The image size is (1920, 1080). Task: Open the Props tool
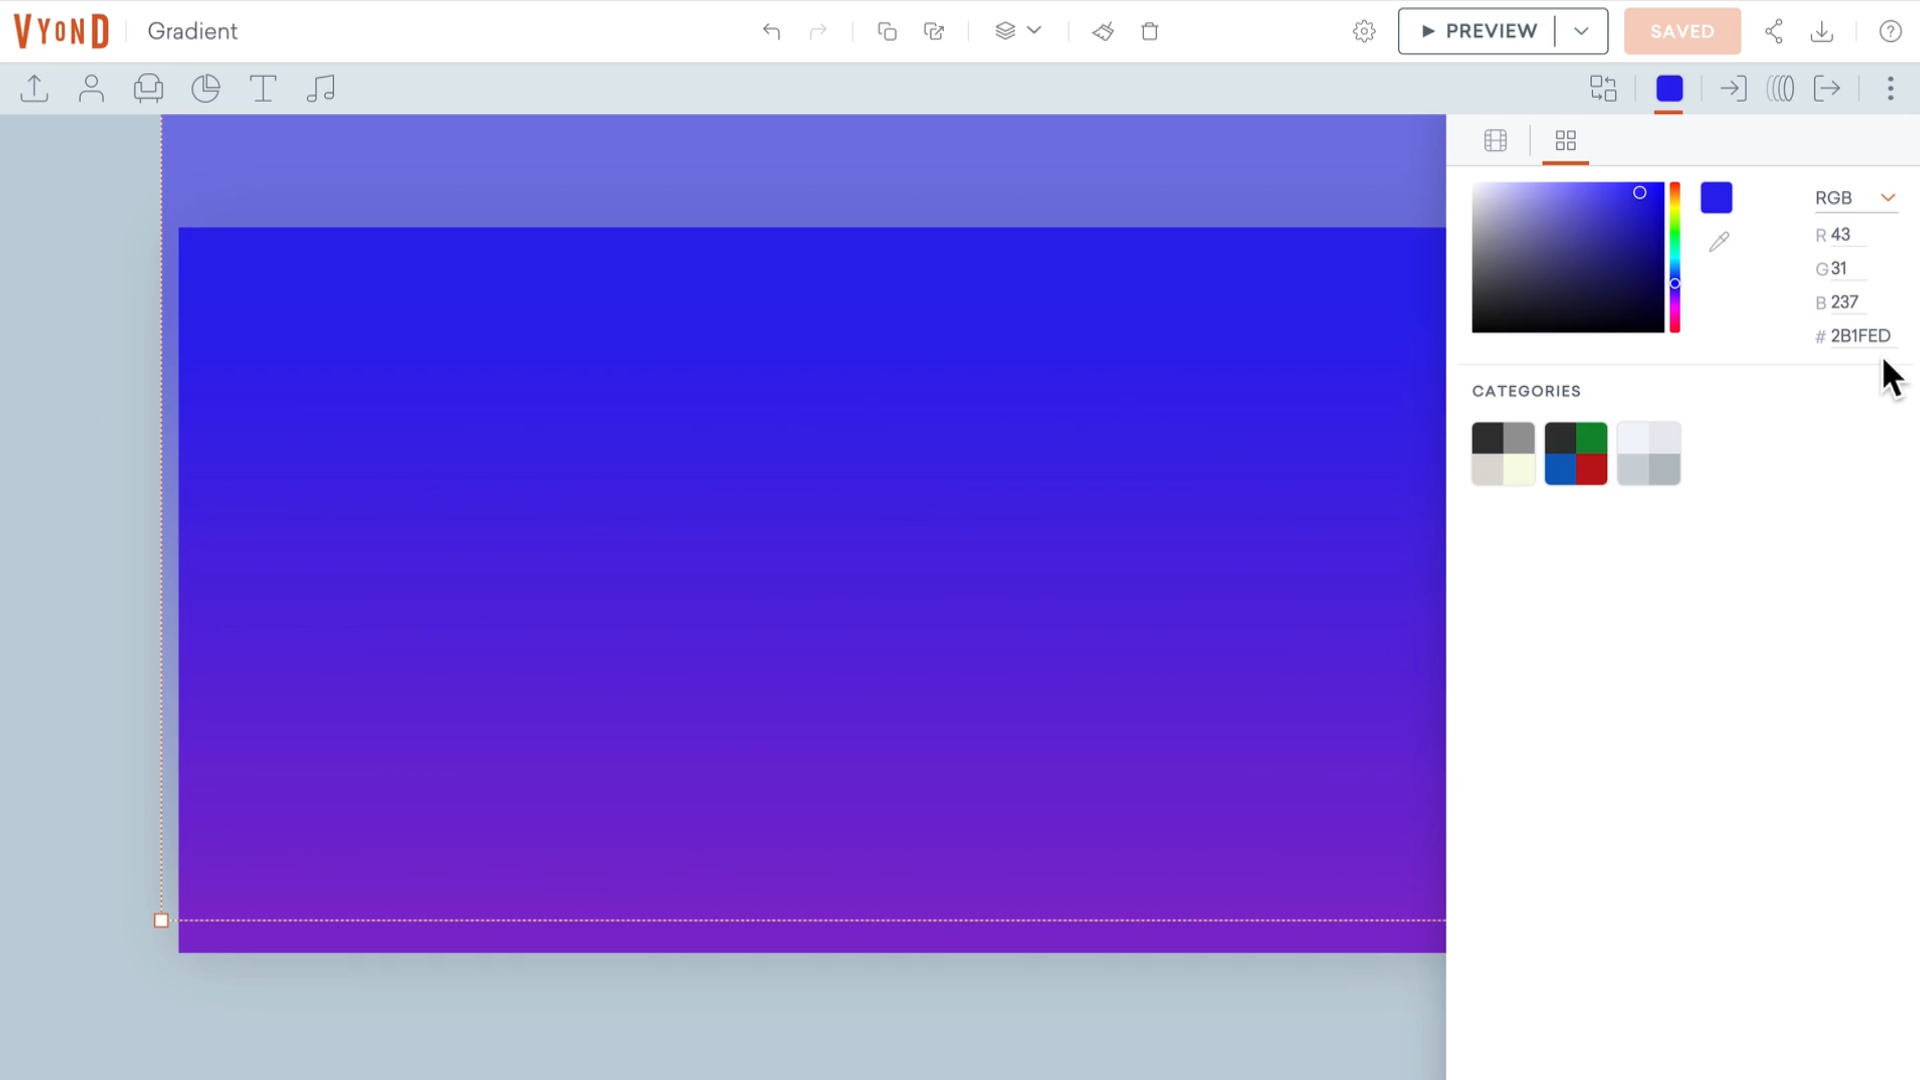[x=148, y=89]
